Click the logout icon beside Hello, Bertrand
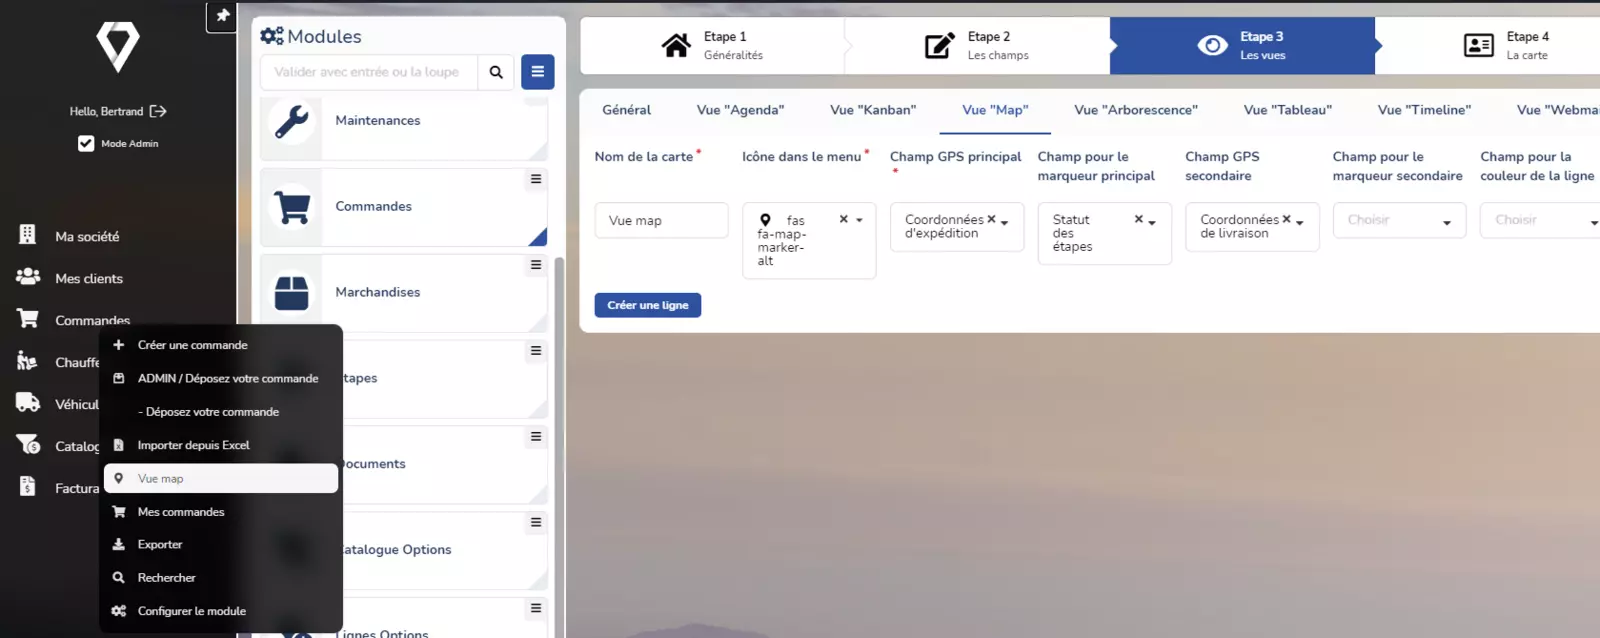 click(158, 111)
